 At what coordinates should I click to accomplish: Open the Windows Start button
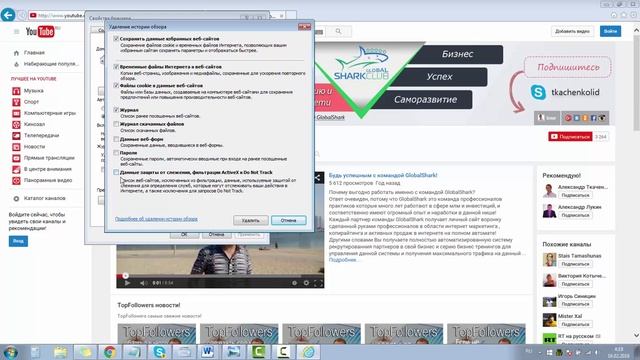(10, 352)
